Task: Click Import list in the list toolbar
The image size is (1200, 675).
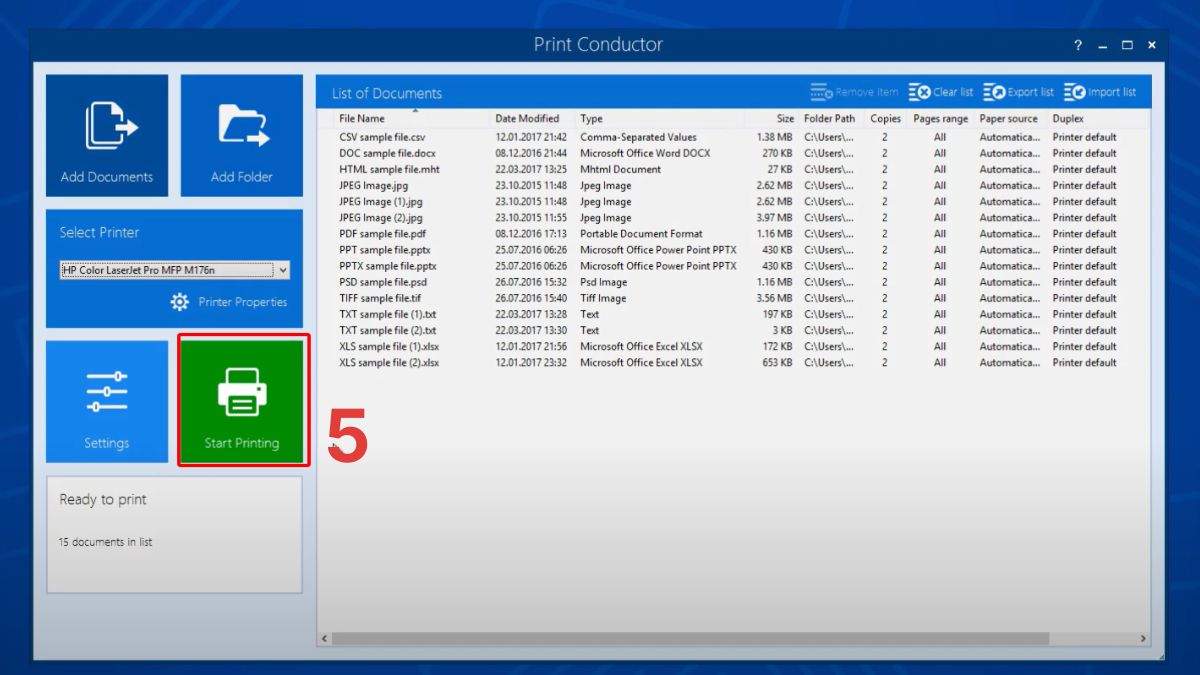Action: 1100,92
